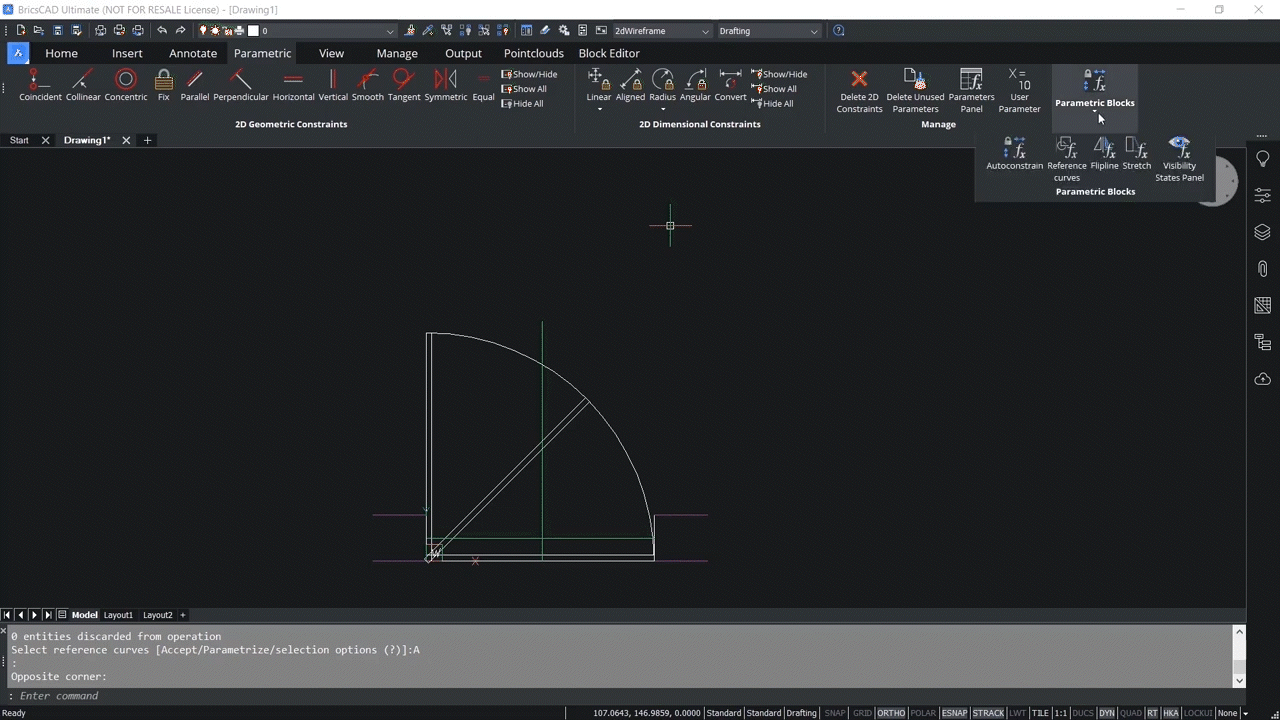Select the parametric Stretch tool
The width and height of the screenshot is (1280, 720).
[1136, 154]
